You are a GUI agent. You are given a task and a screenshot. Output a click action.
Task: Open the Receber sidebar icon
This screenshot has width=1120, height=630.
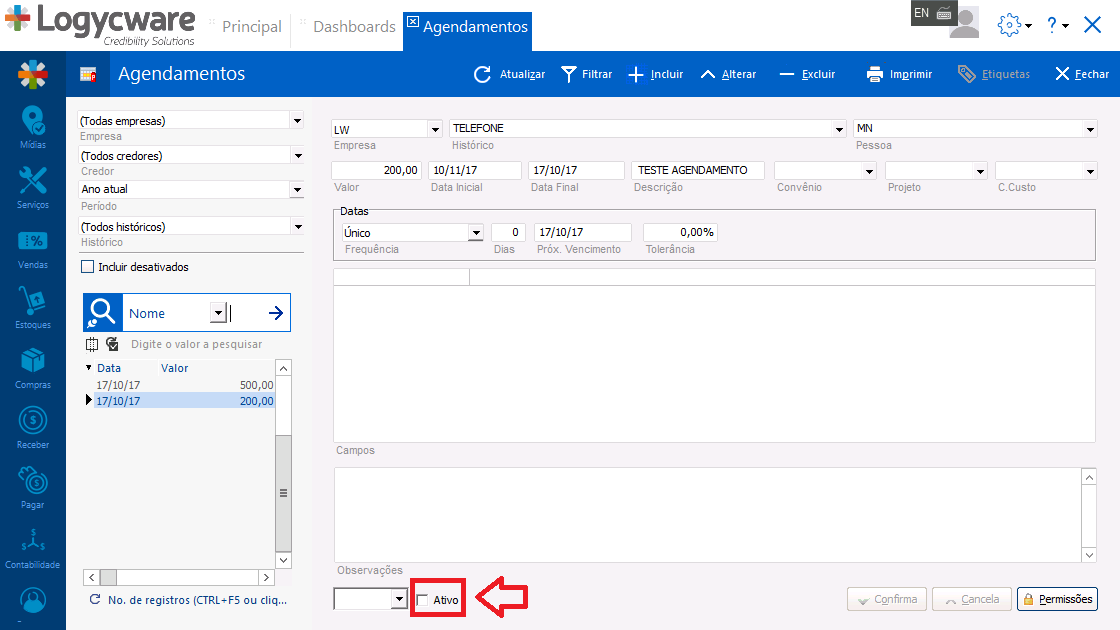32,421
